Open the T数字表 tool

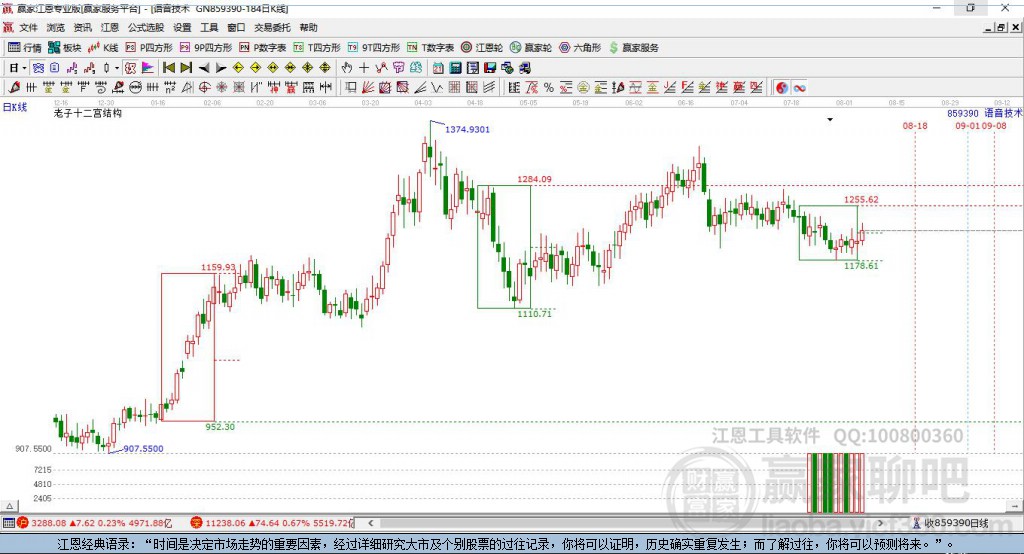(430, 48)
